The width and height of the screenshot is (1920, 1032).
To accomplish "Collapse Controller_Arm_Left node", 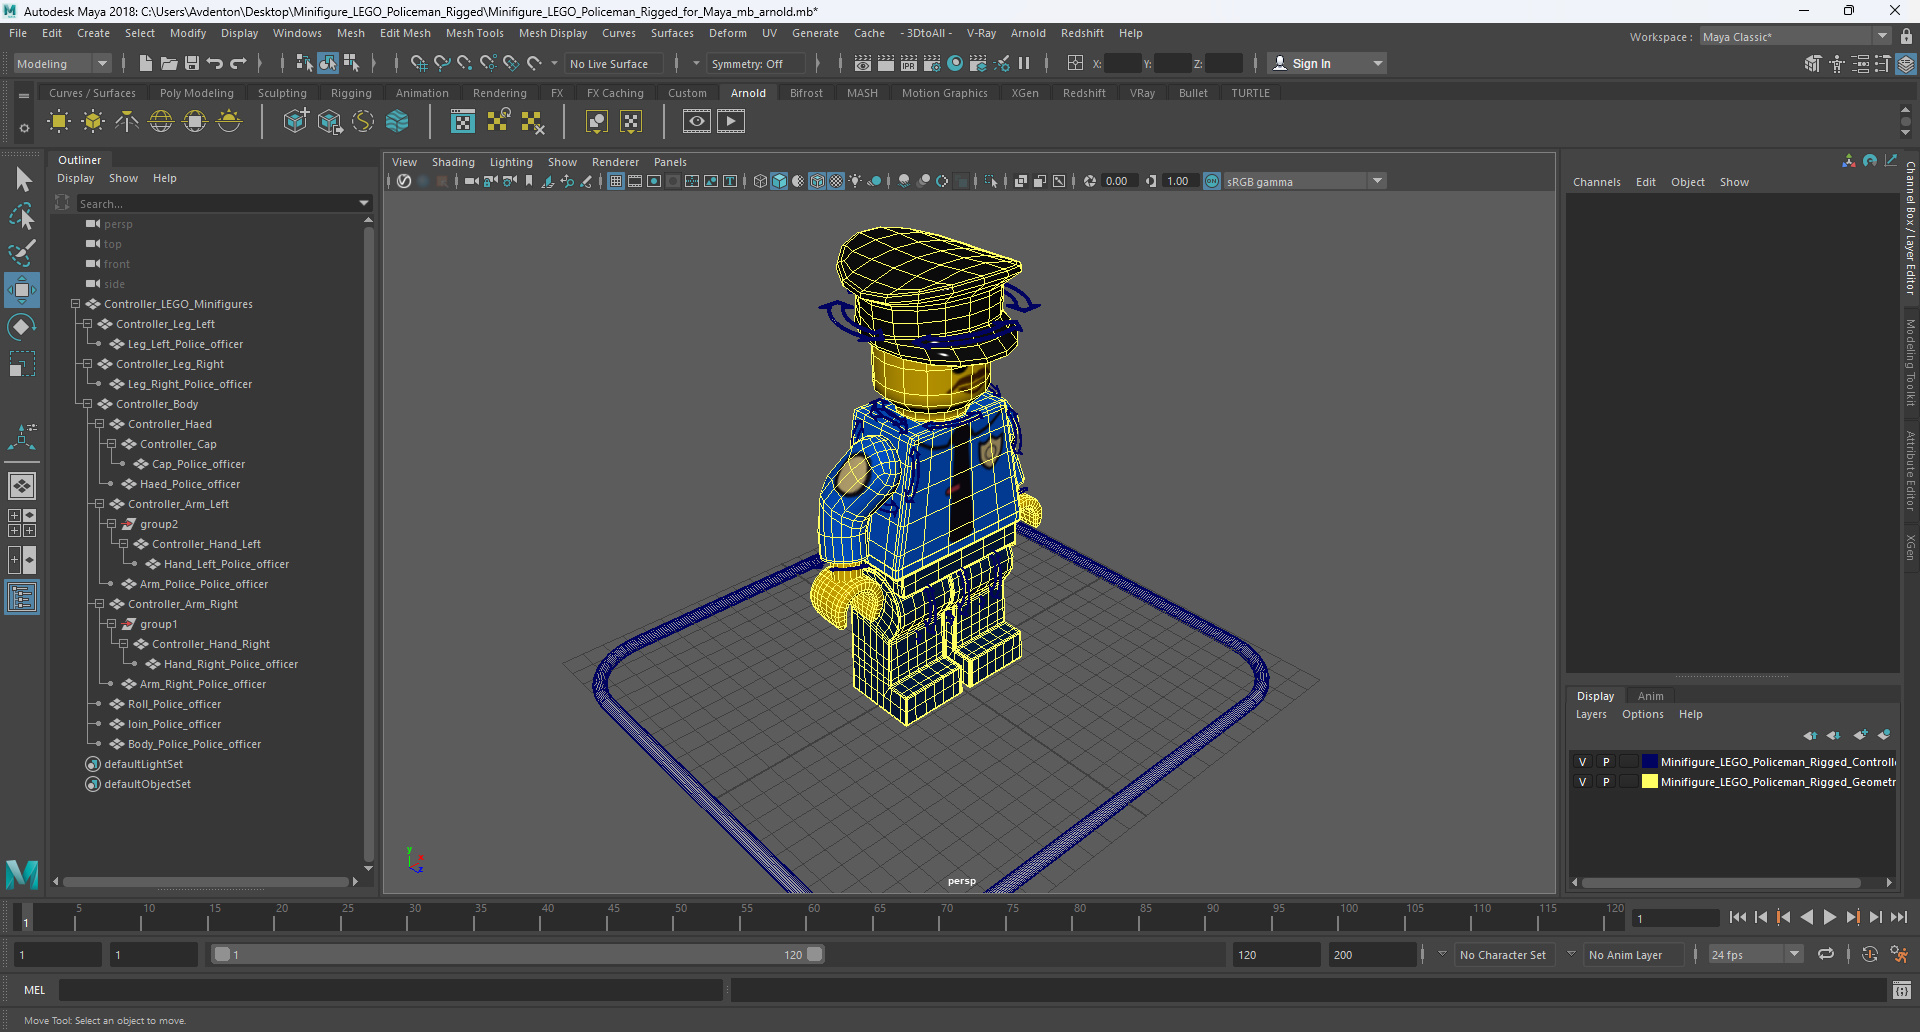I will tap(99, 504).
